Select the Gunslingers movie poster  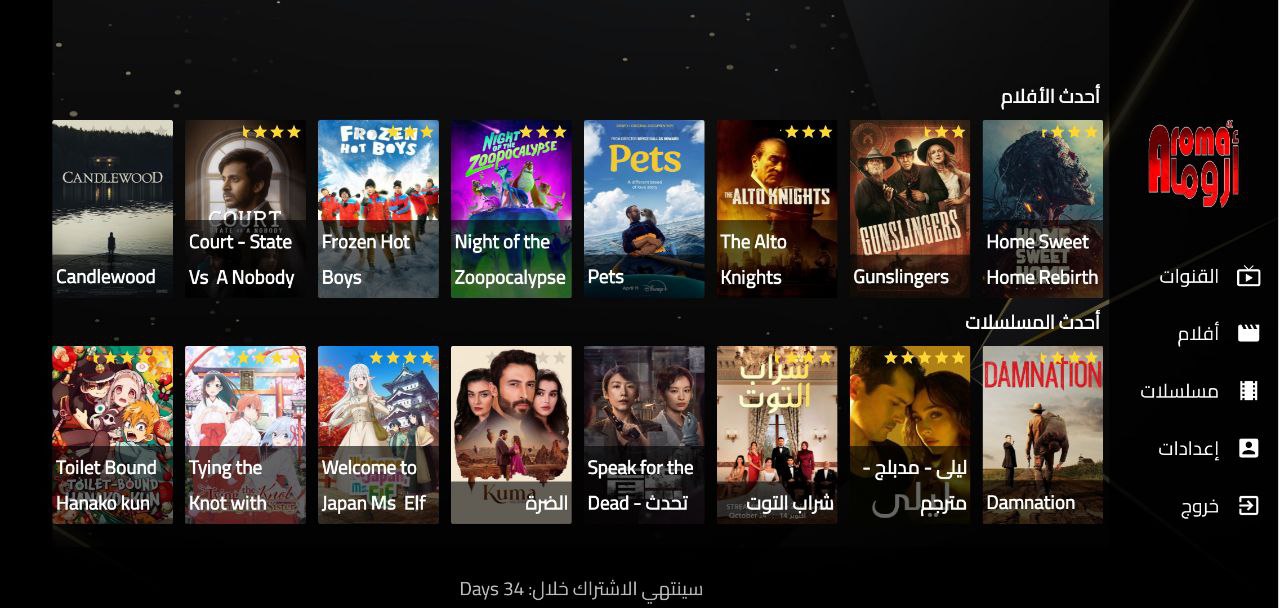click(x=910, y=209)
